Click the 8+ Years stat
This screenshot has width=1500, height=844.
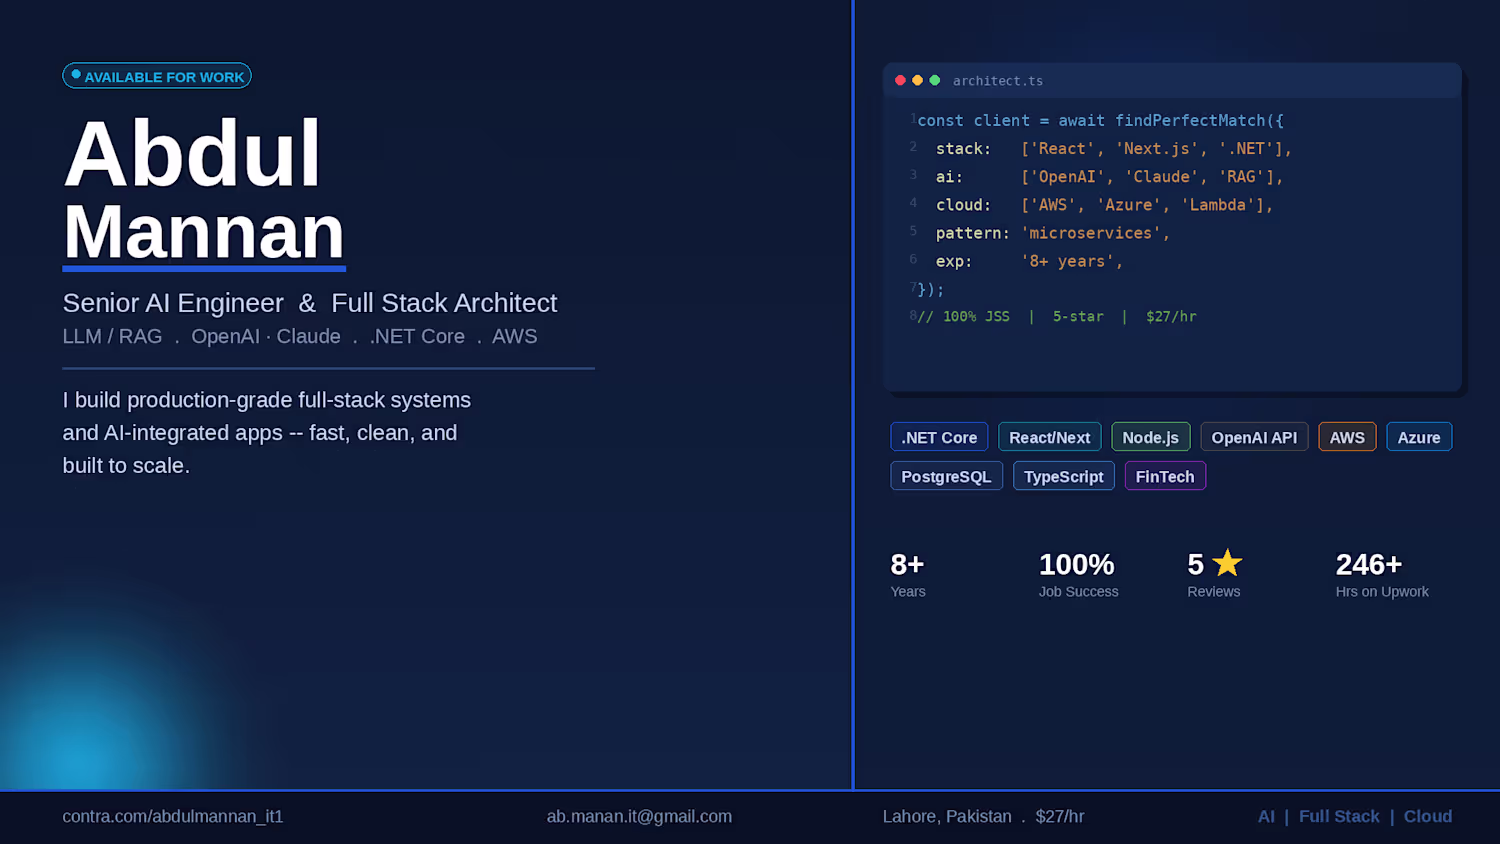[x=908, y=574]
